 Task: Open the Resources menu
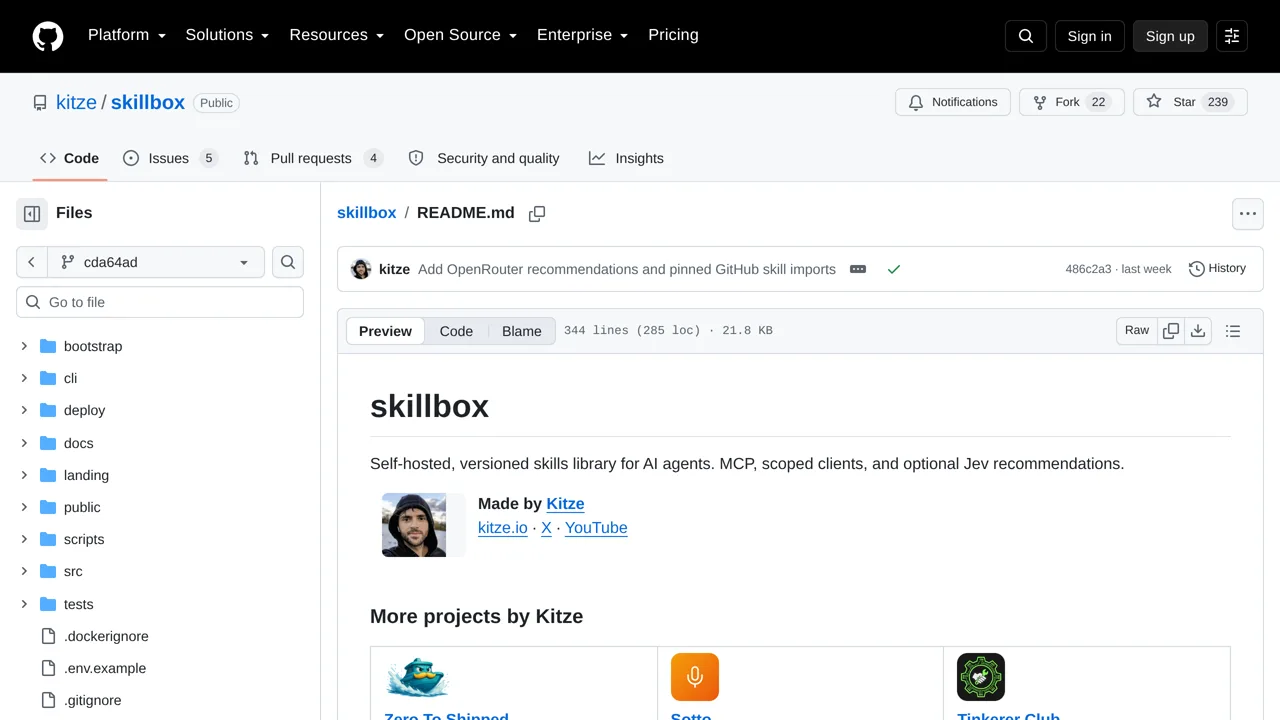pos(337,35)
